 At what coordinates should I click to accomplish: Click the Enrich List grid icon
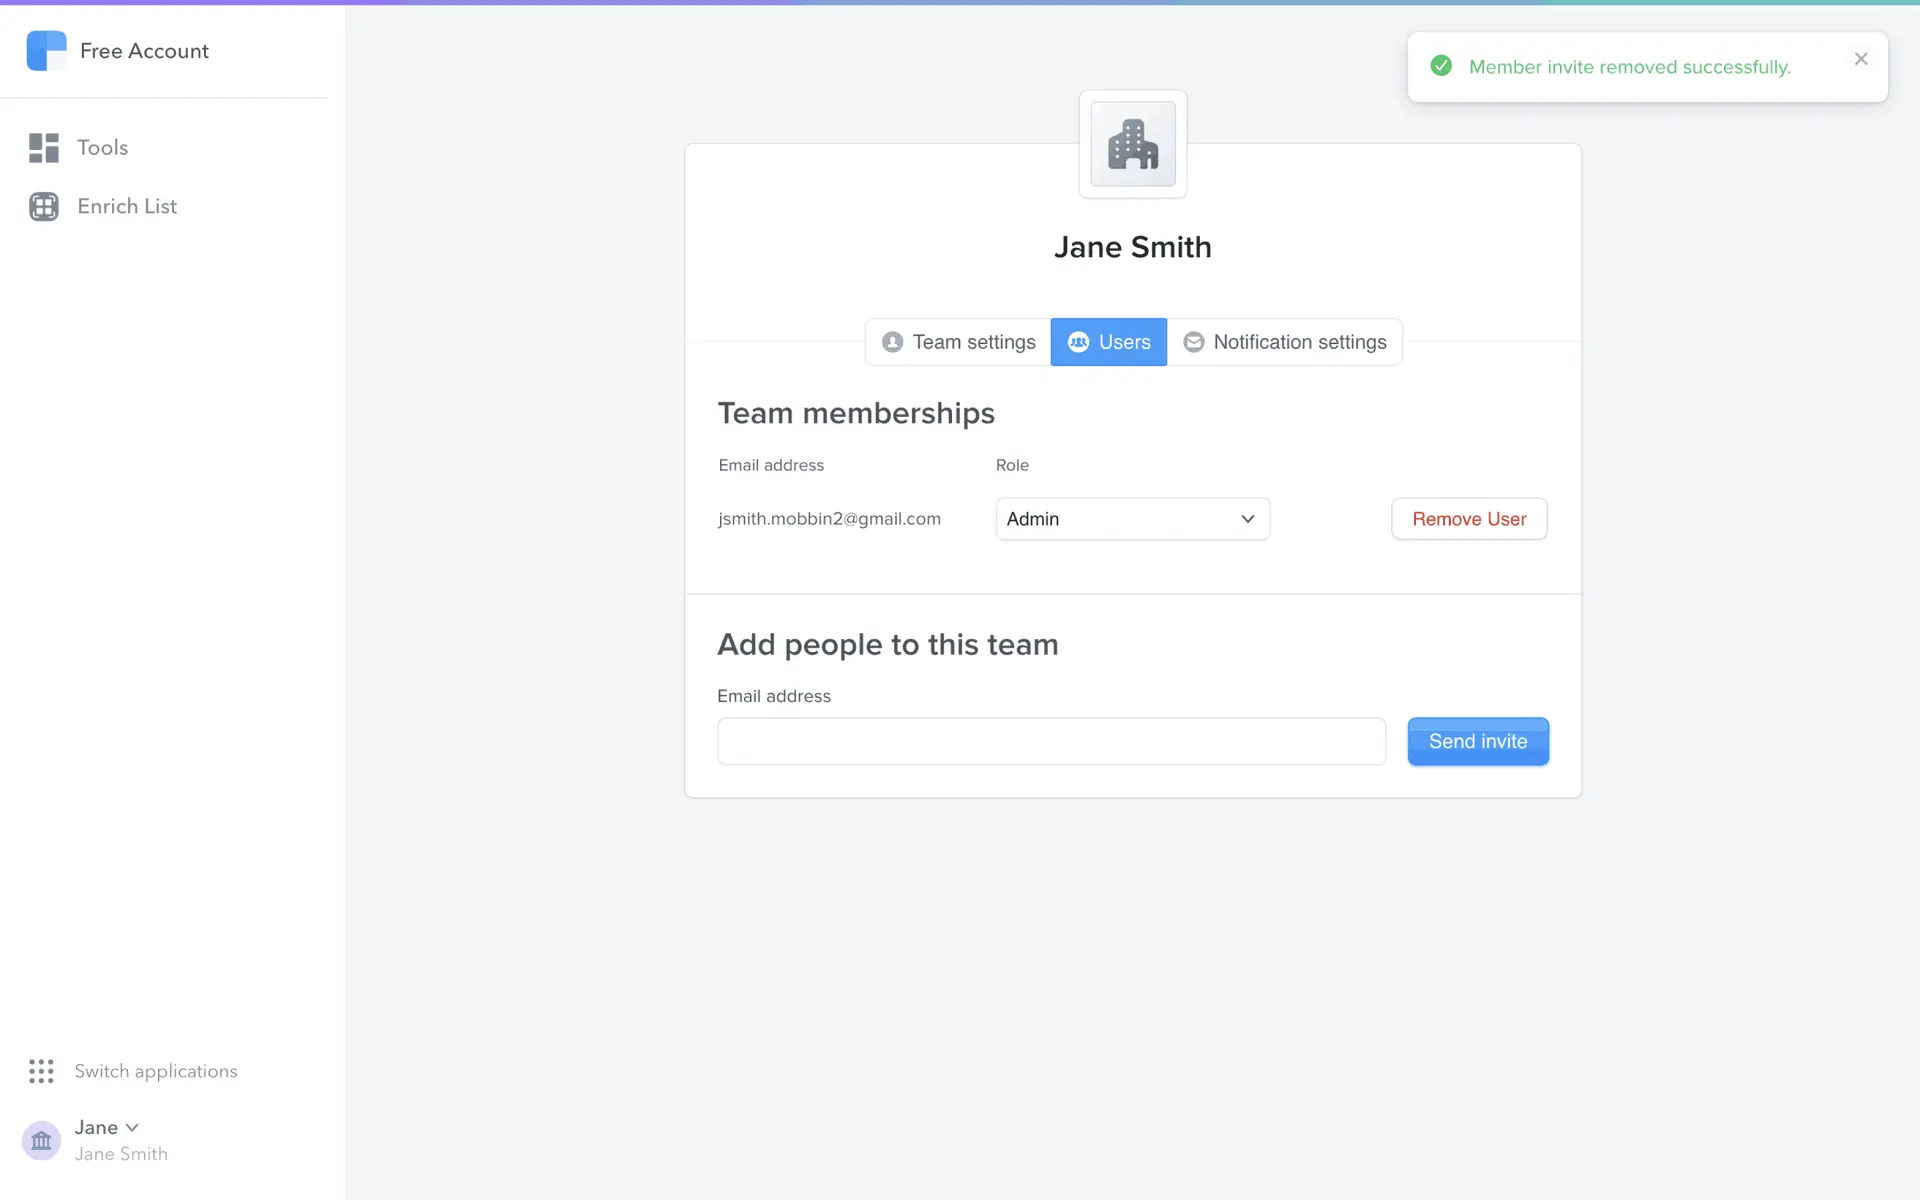[44, 206]
